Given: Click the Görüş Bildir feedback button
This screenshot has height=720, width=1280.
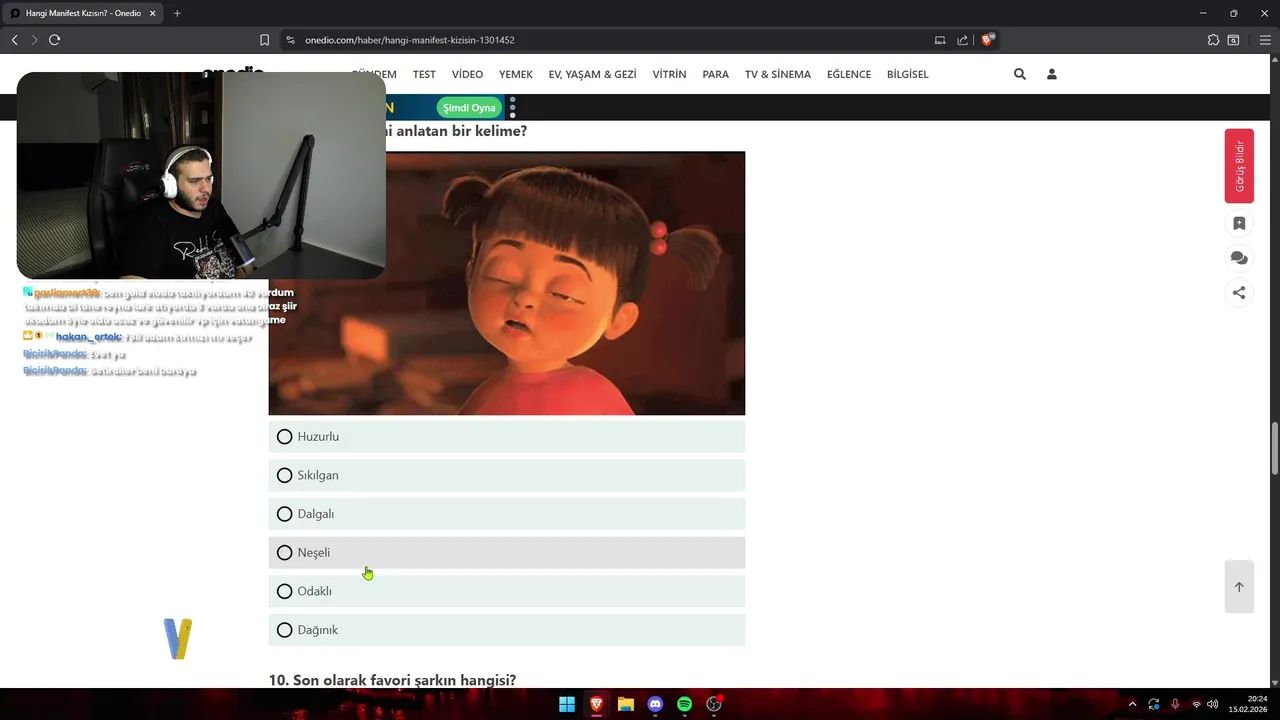Looking at the screenshot, I should (1239, 166).
